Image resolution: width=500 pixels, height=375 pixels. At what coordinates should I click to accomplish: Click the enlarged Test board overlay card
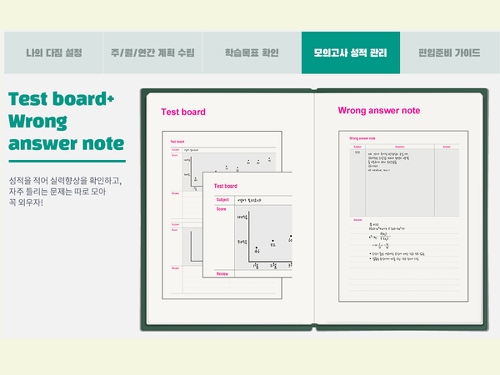[x=247, y=225]
